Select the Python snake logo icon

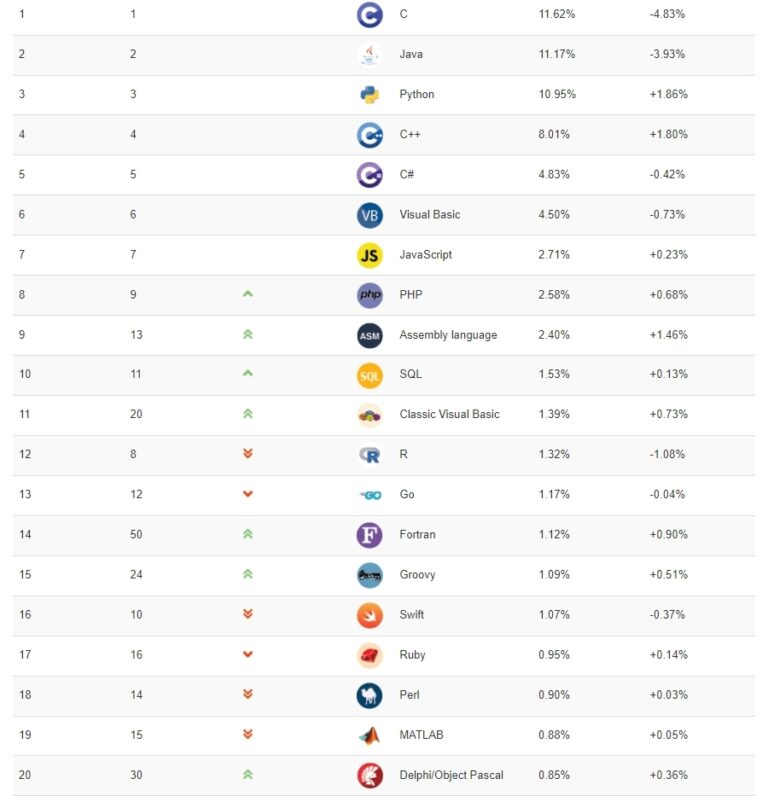[370, 94]
